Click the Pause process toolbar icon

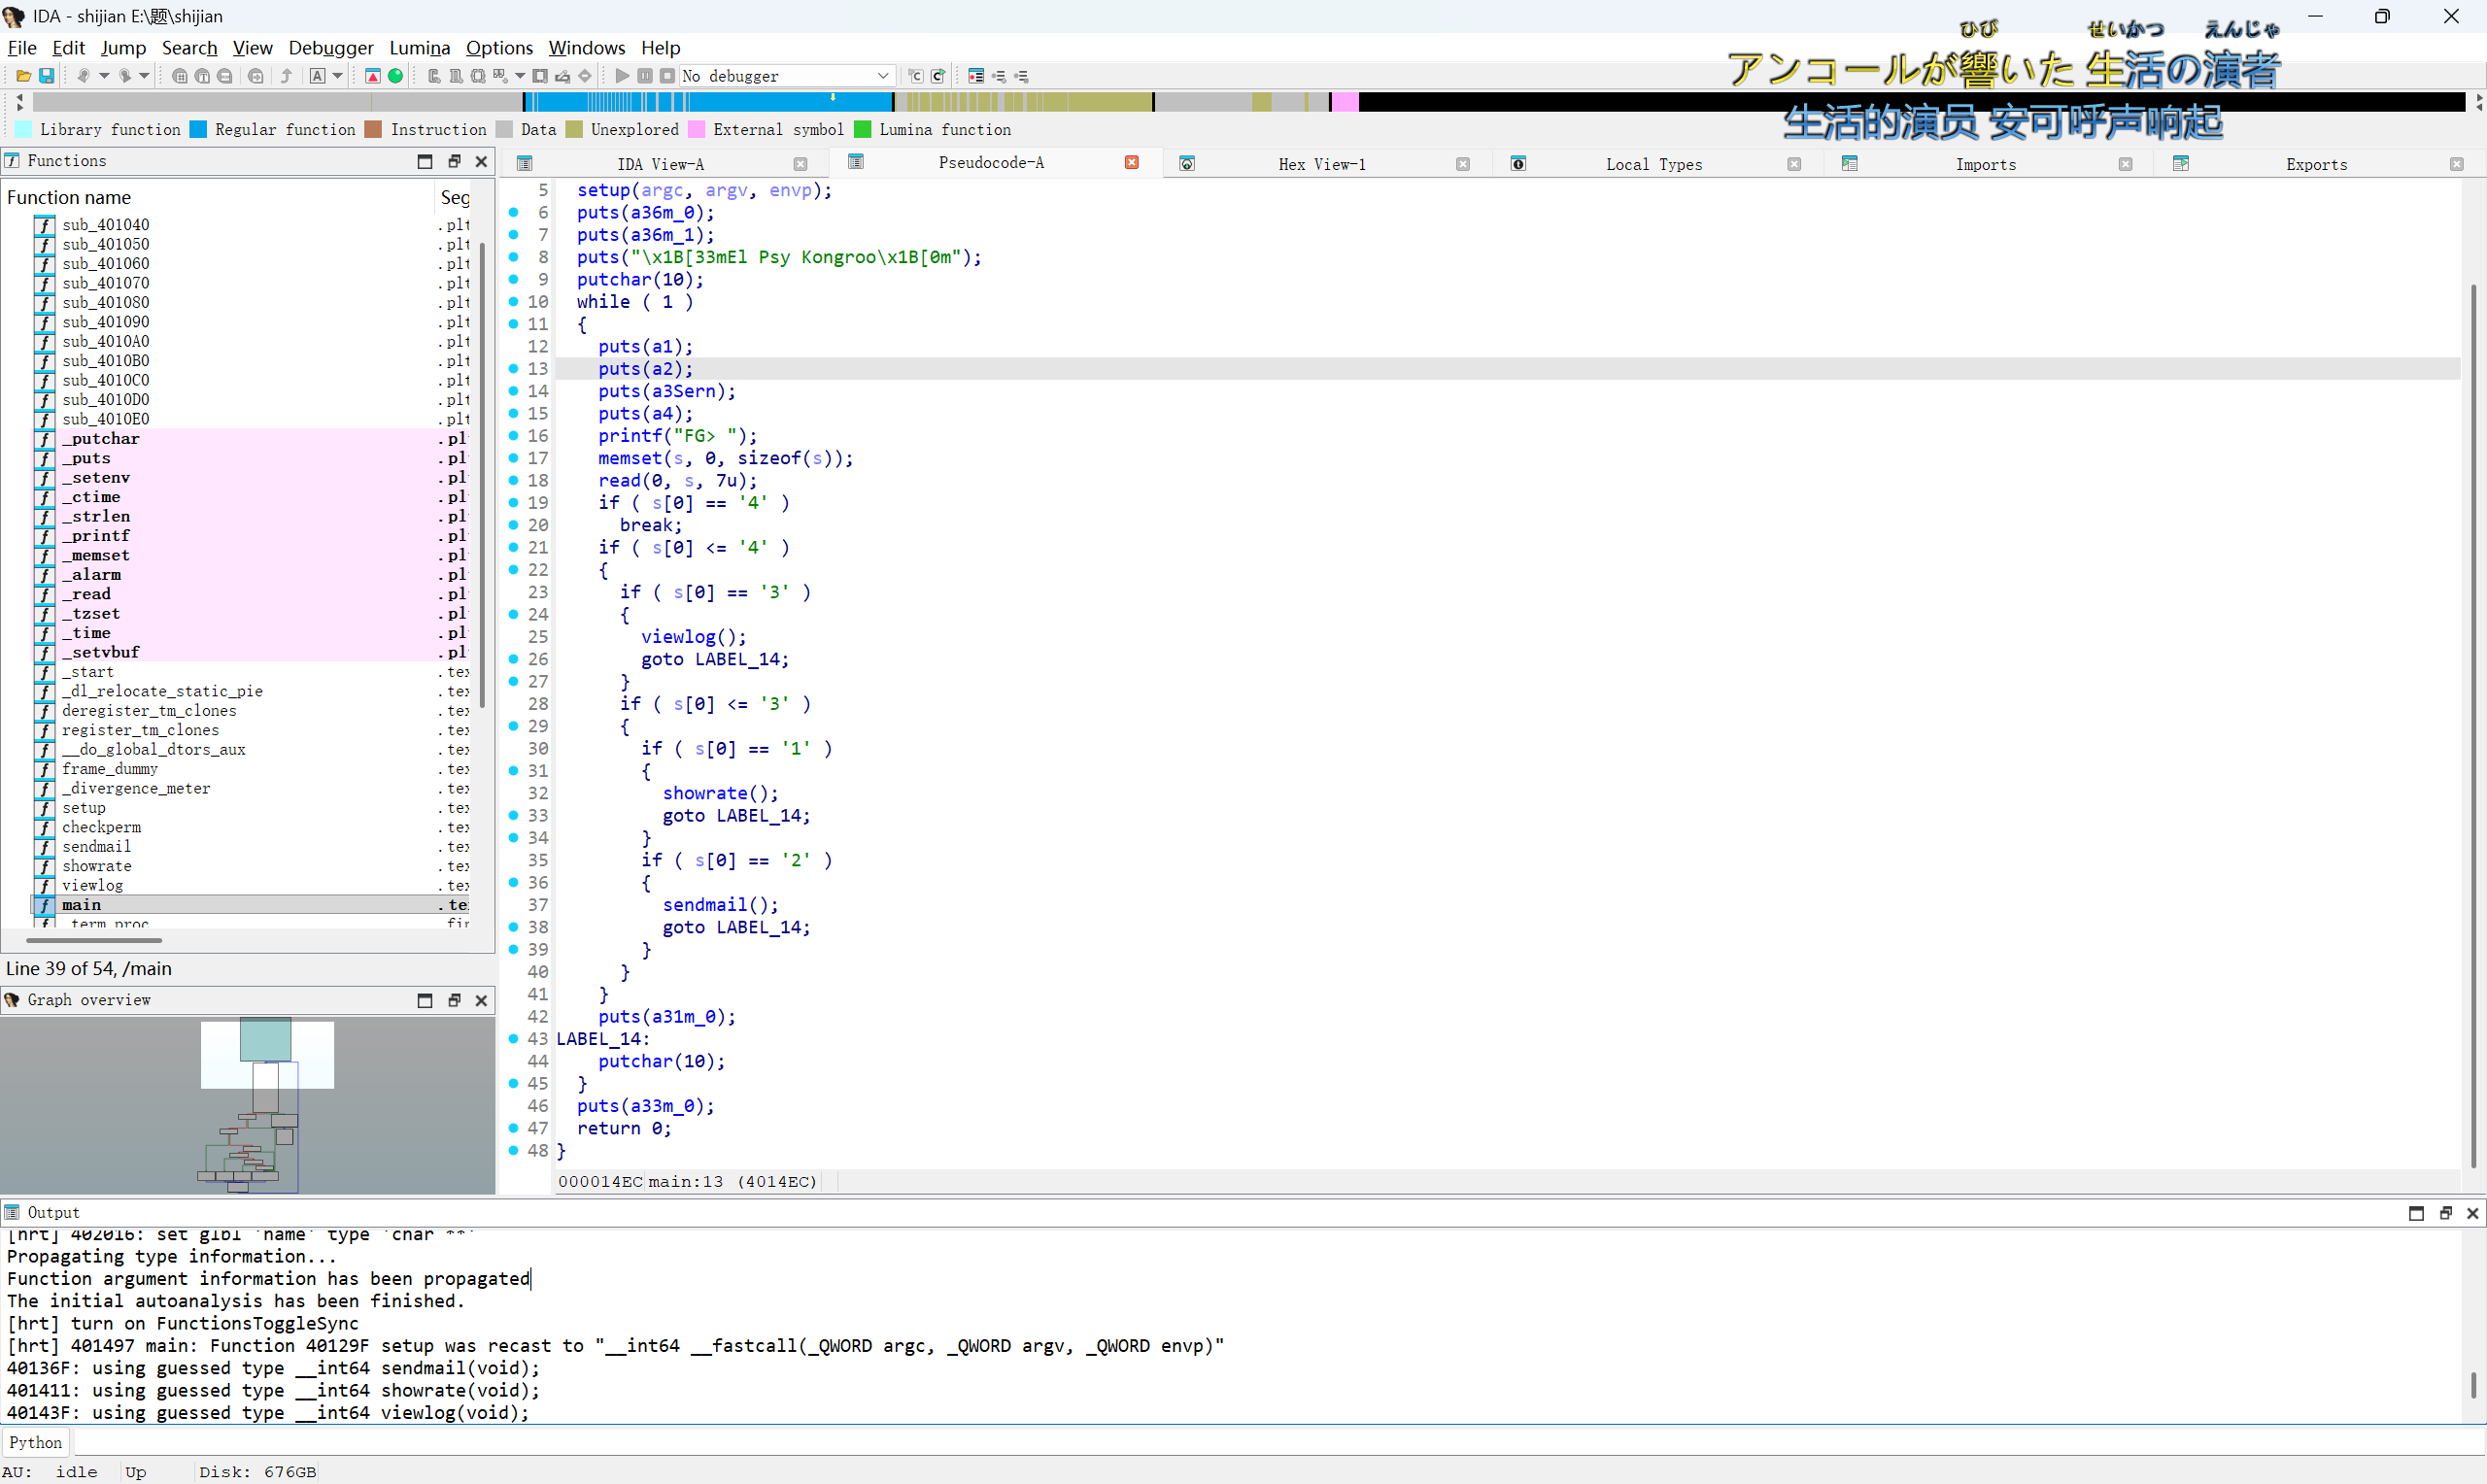point(645,76)
